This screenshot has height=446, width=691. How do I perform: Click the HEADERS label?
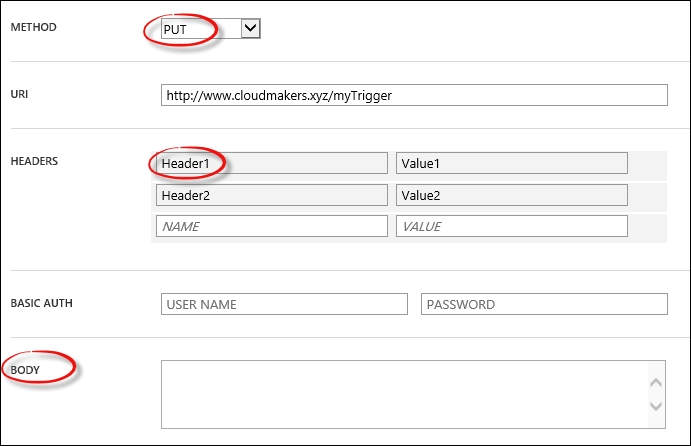click(34, 161)
